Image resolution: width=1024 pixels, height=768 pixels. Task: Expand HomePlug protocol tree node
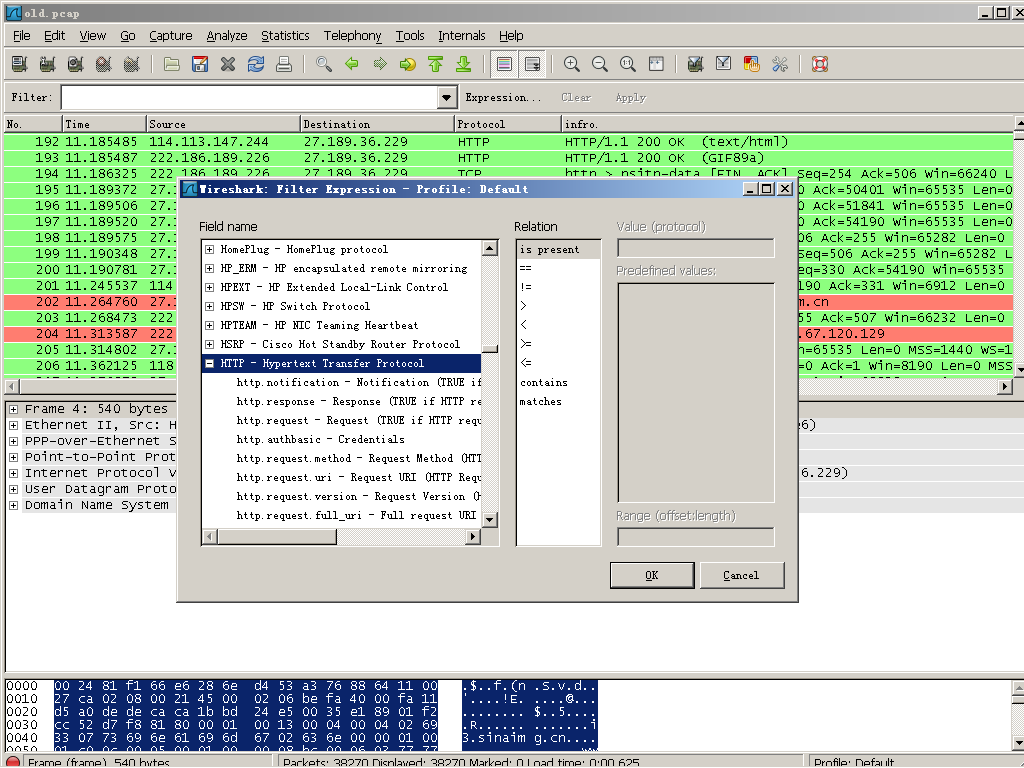[209, 249]
